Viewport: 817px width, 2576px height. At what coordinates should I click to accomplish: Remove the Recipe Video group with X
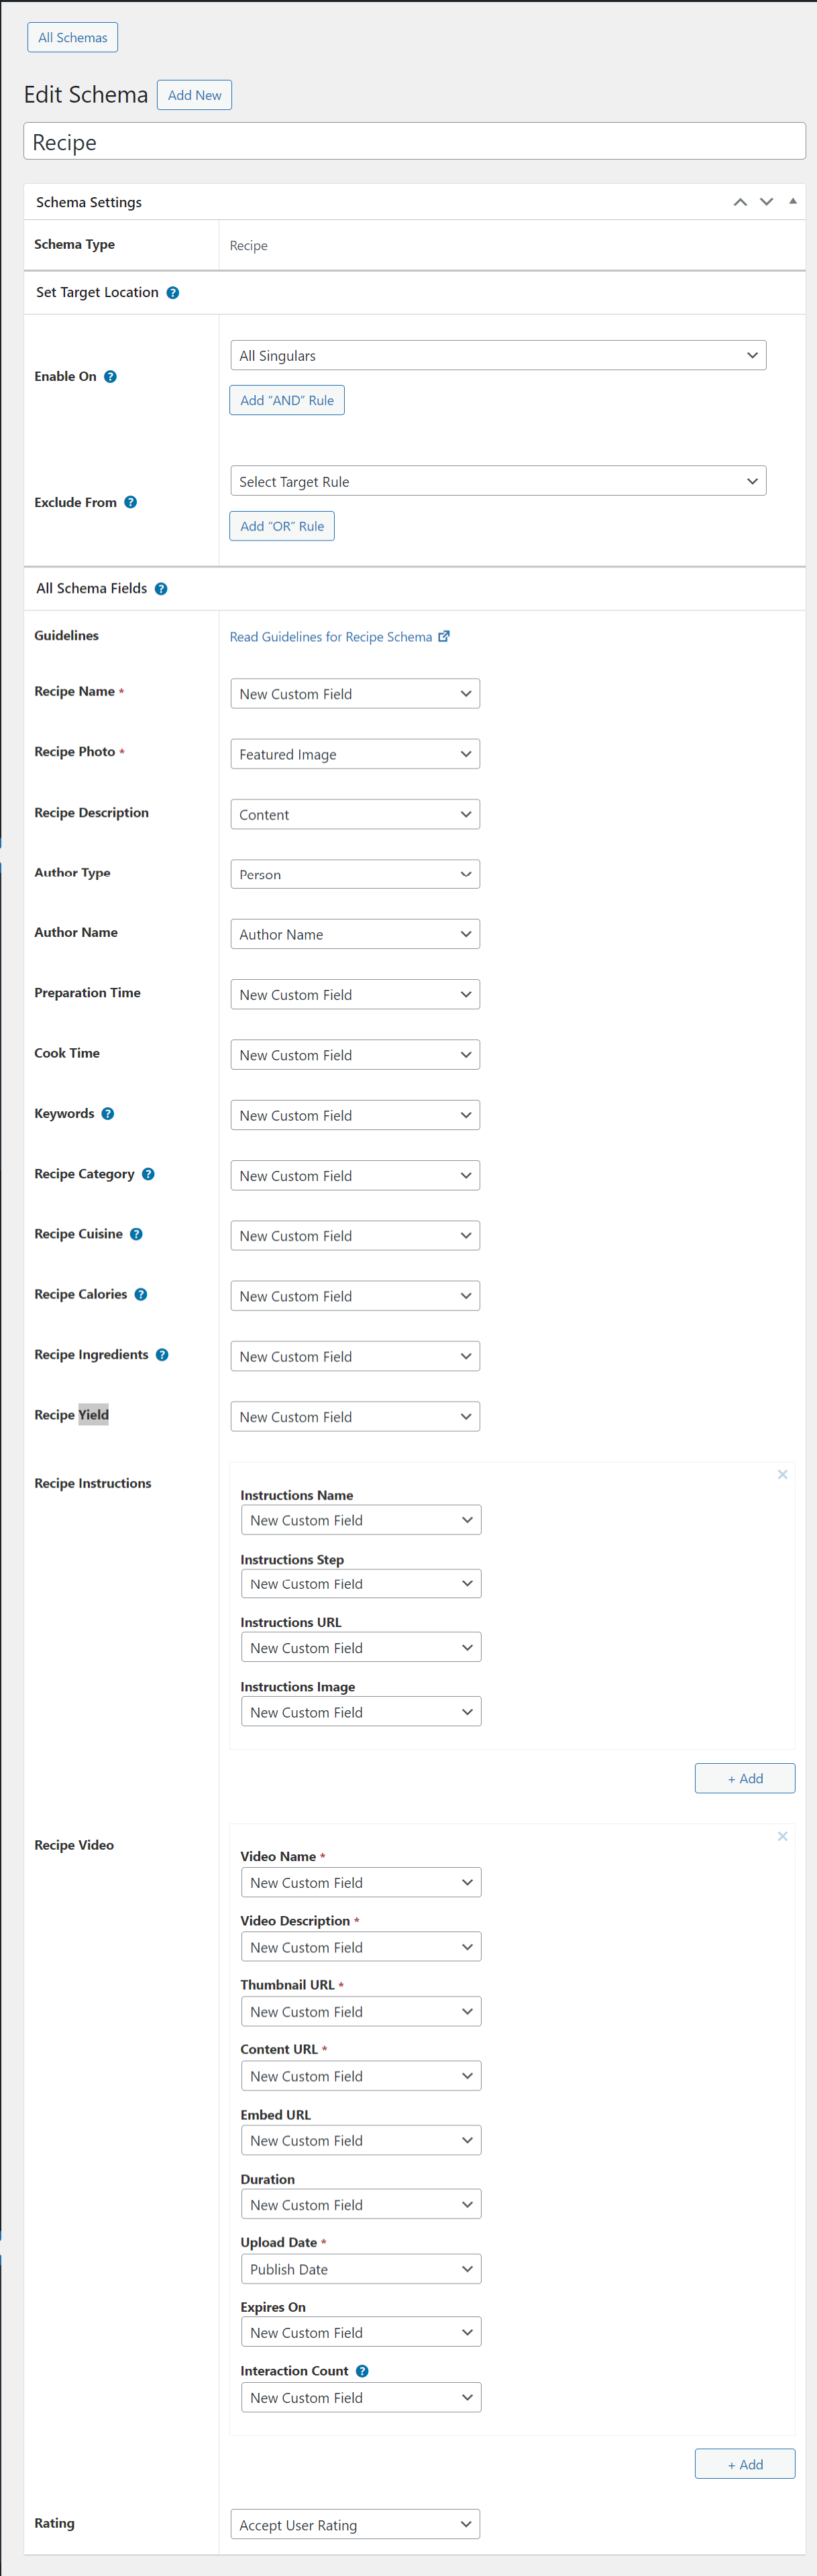pyautogui.click(x=782, y=1837)
